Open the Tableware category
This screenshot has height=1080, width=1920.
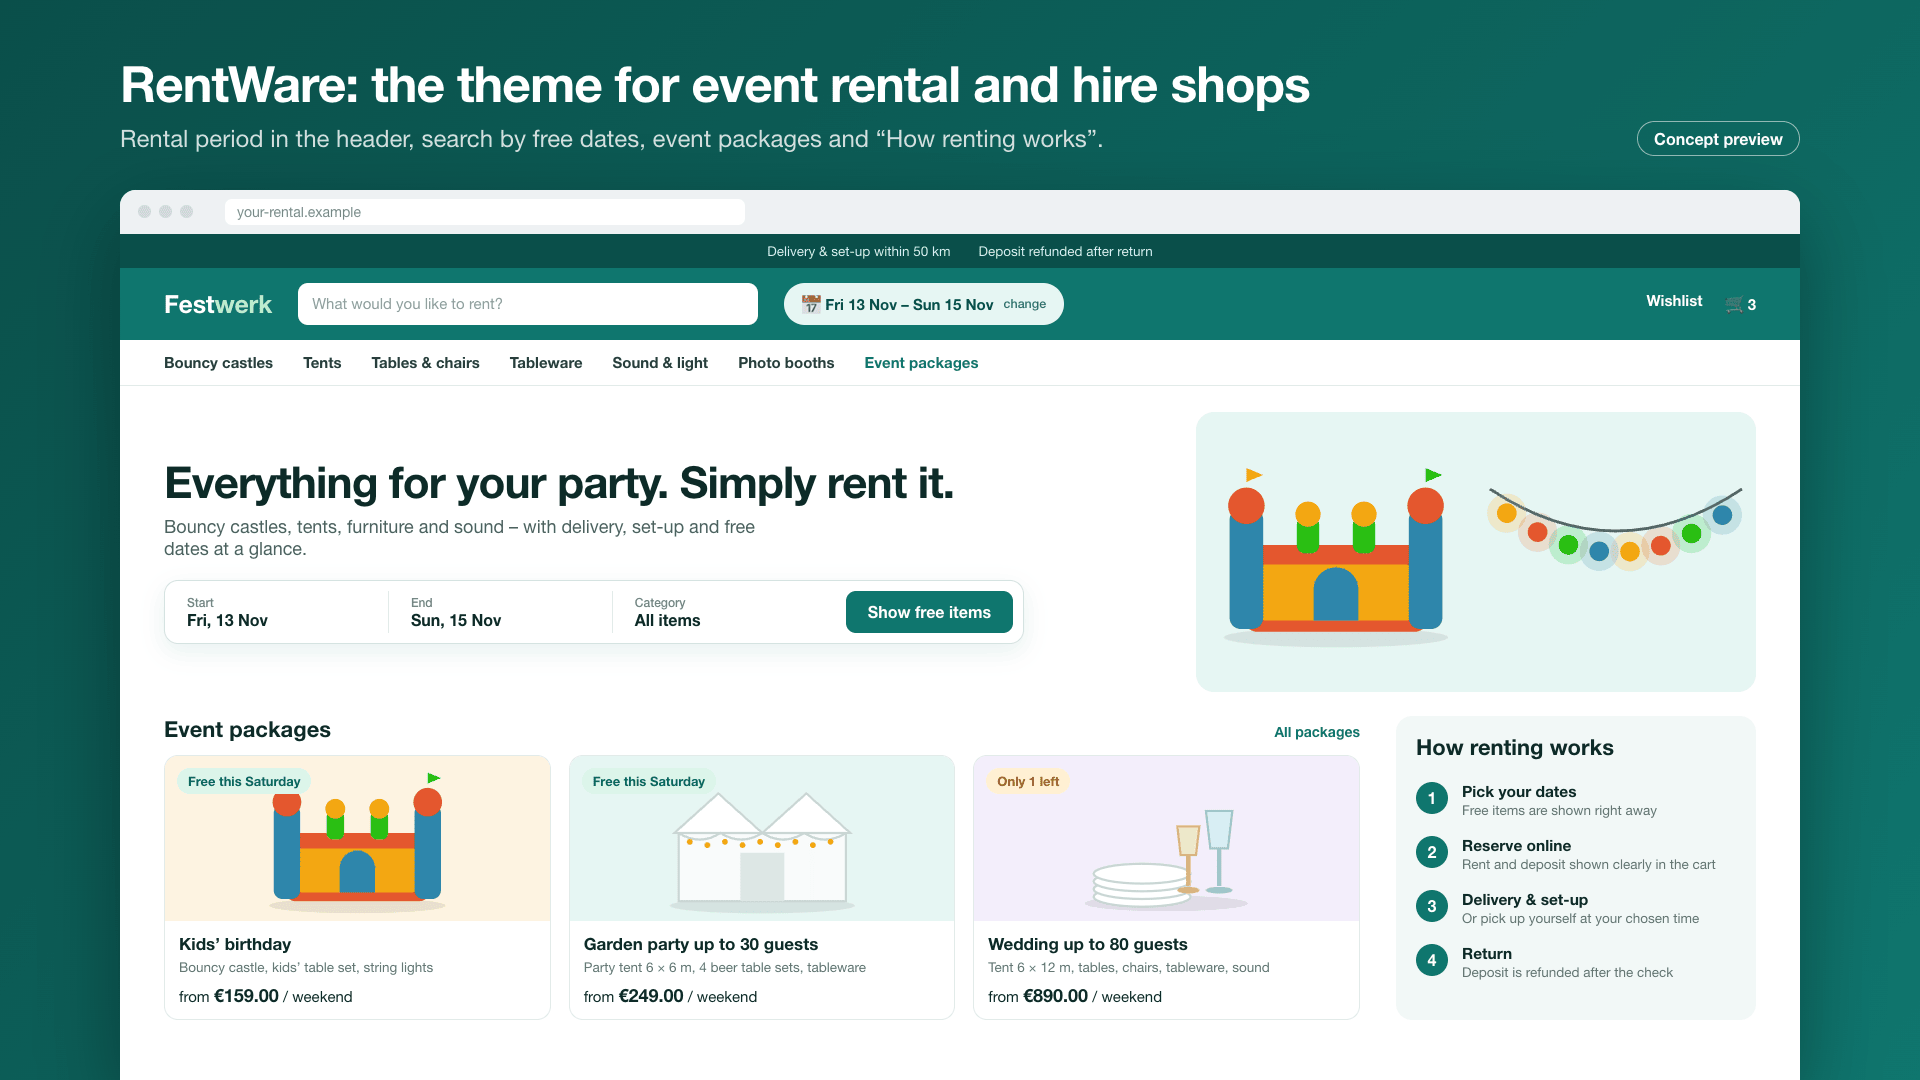(x=546, y=363)
